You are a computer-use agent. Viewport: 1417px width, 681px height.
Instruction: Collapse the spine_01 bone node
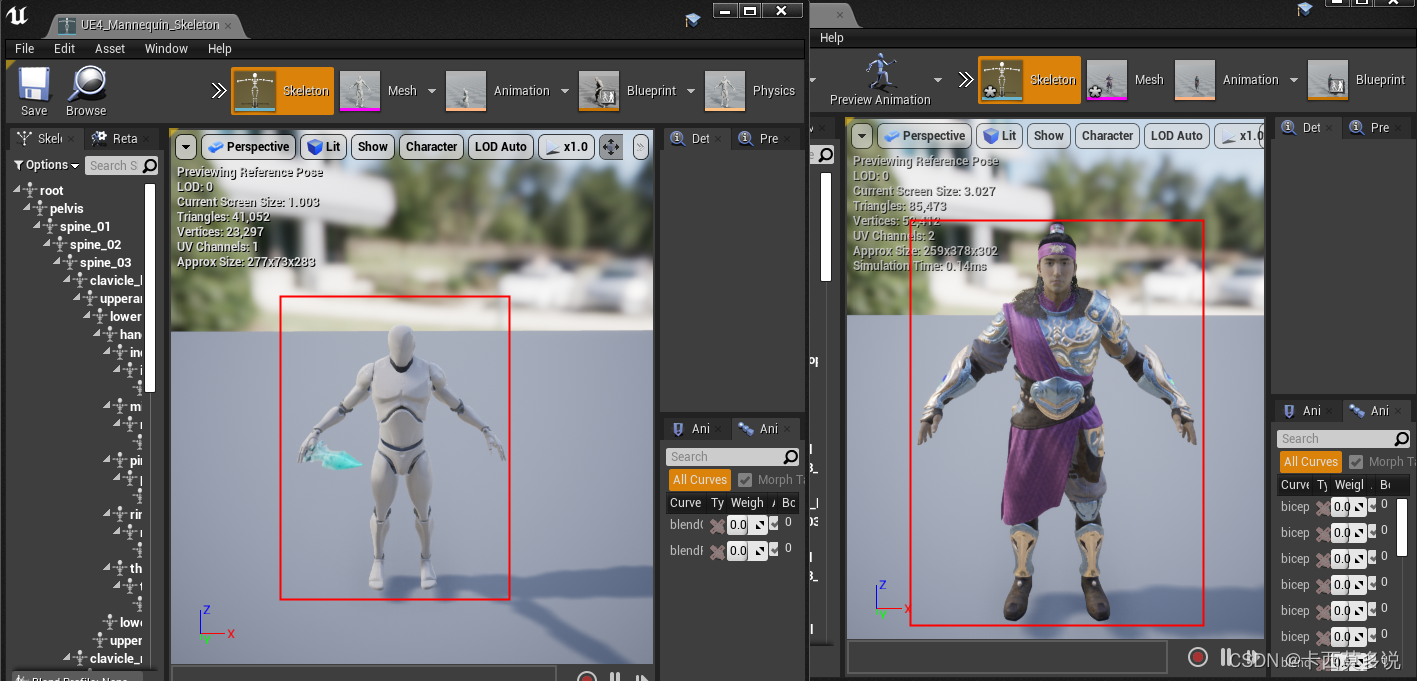tap(37, 226)
